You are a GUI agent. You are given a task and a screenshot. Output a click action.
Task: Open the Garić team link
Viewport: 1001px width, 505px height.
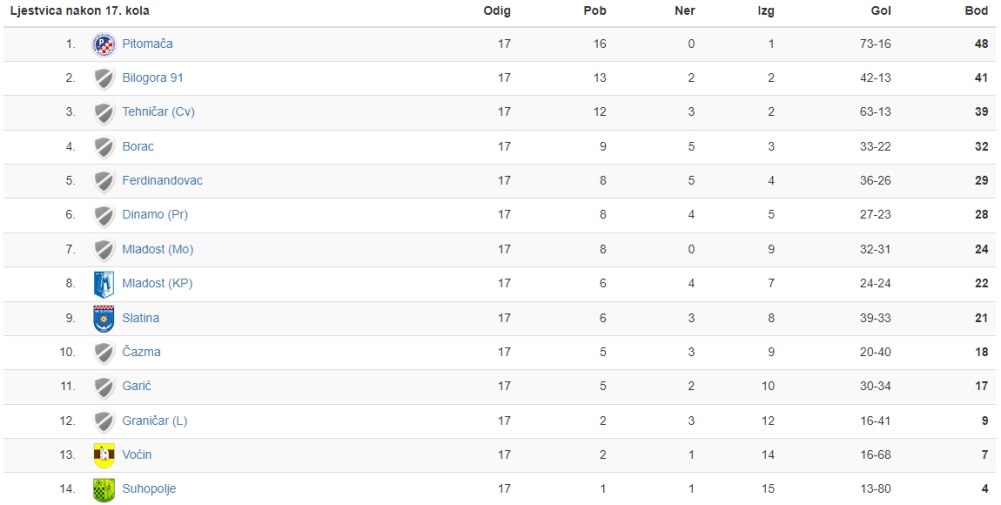click(137, 386)
